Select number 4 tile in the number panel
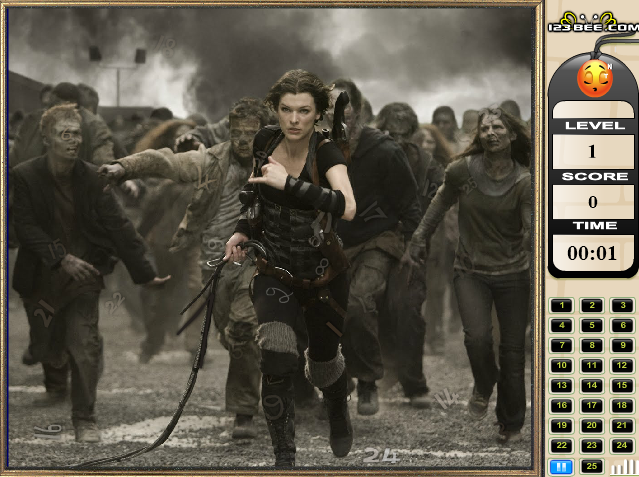The height and width of the screenshot is (477, 639). pyautogui.click(x=562, y=325)
